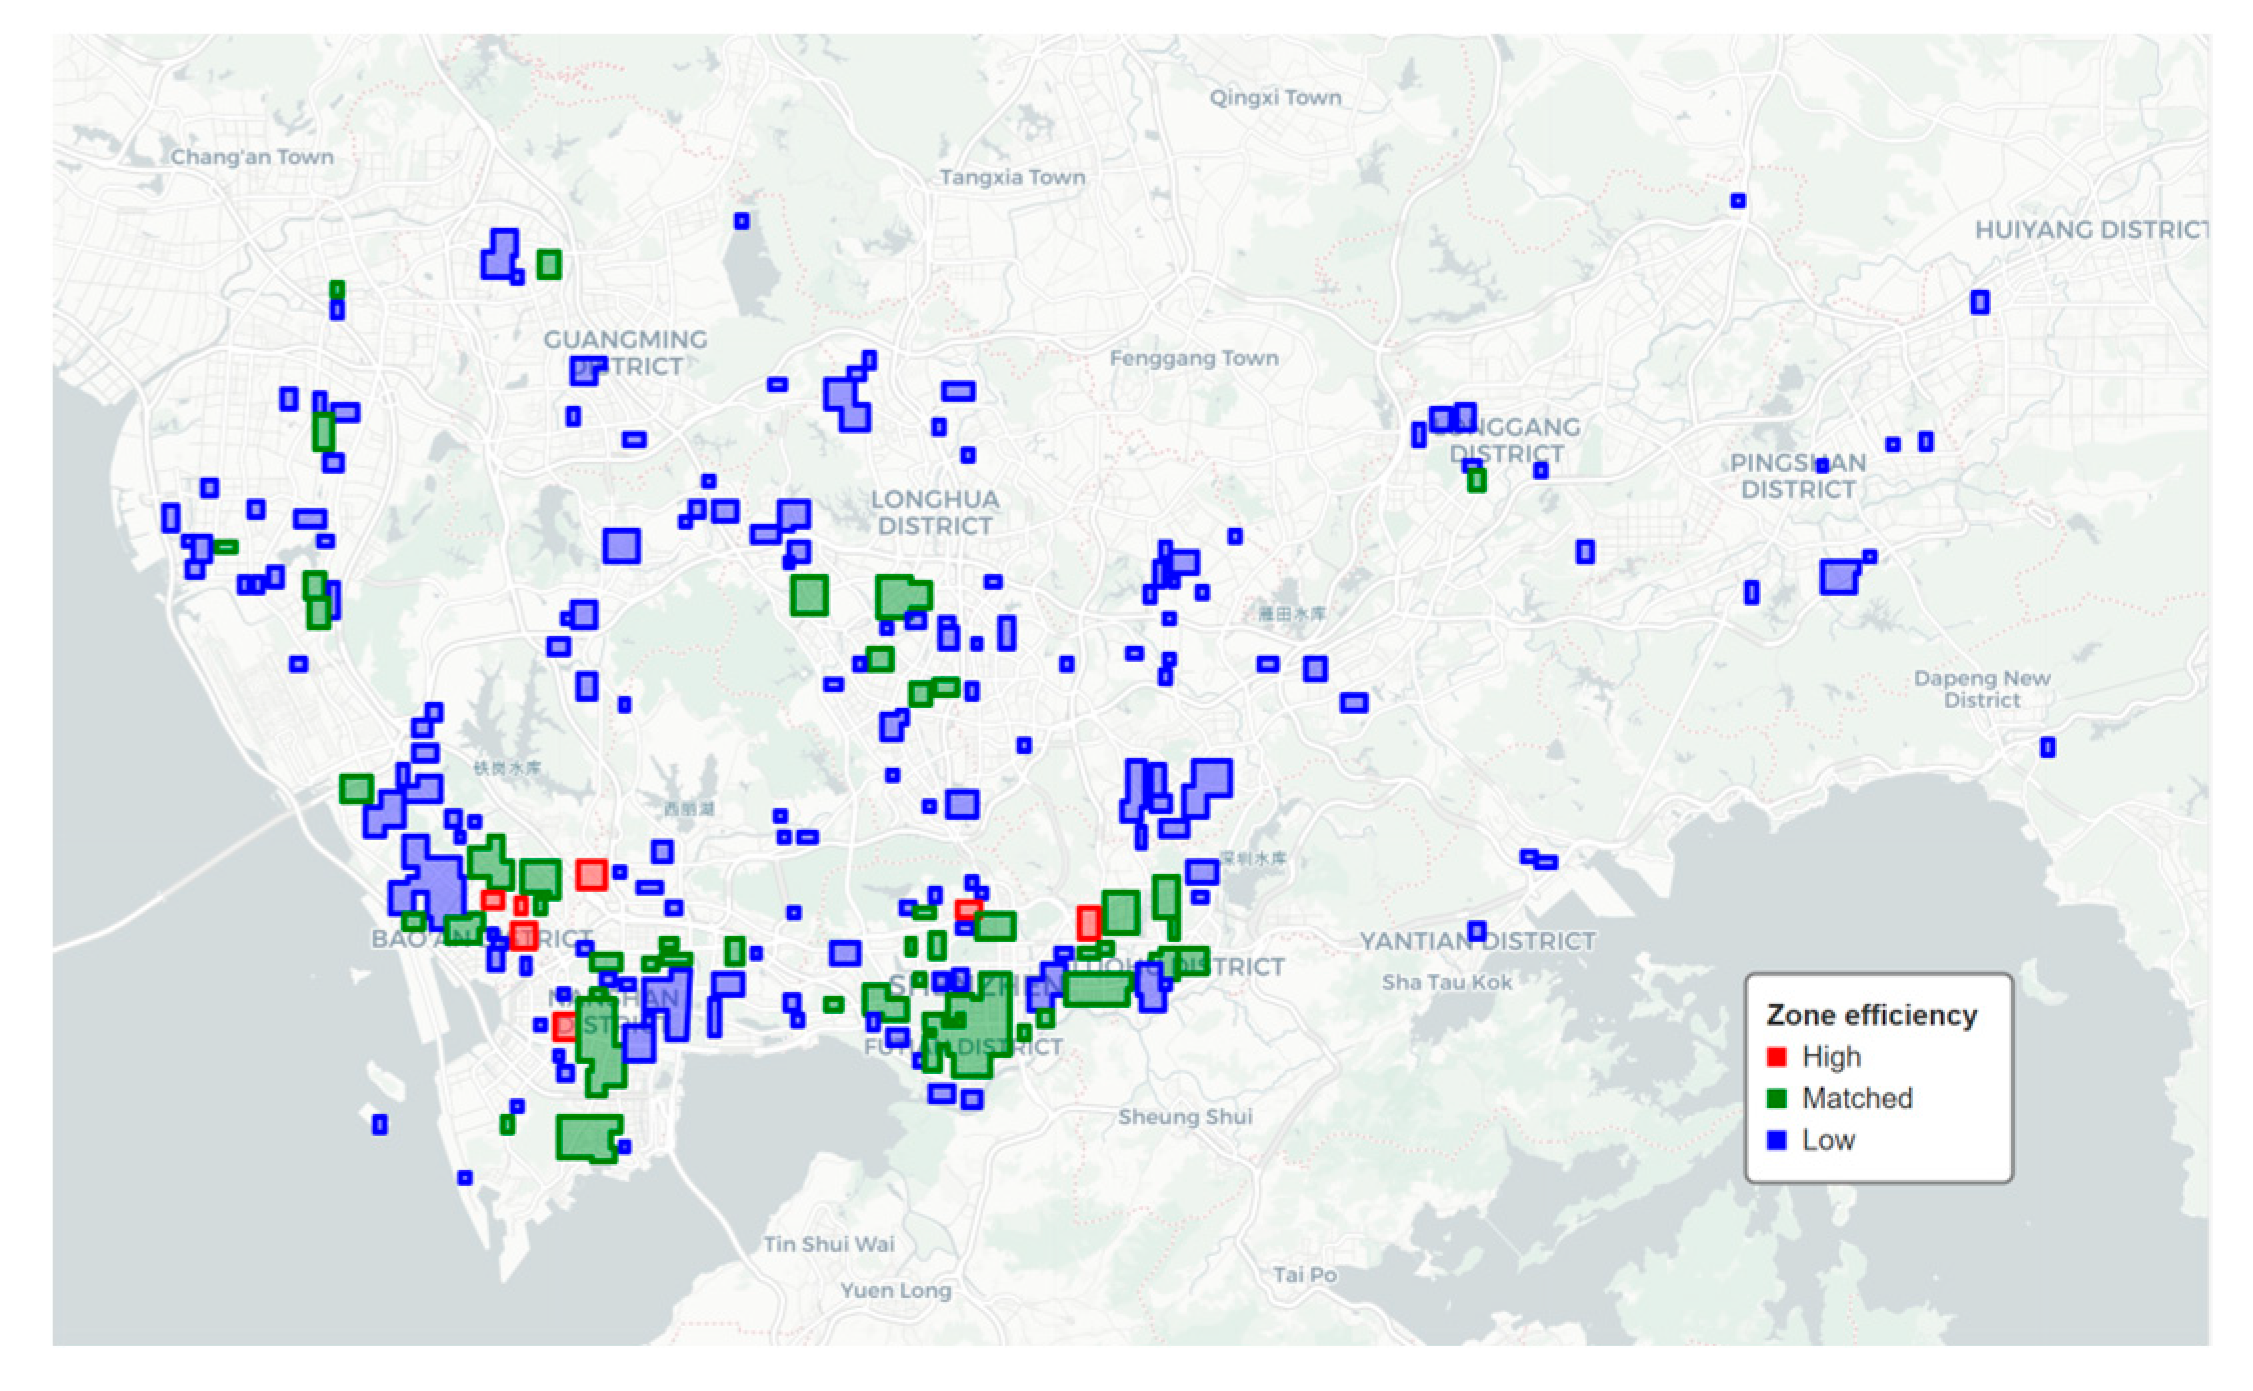Select the 'High' legend label
Image resolution: width=2253 pixels, height=1391 pixels.
pyautogui.click(x=1831, y=1057)
